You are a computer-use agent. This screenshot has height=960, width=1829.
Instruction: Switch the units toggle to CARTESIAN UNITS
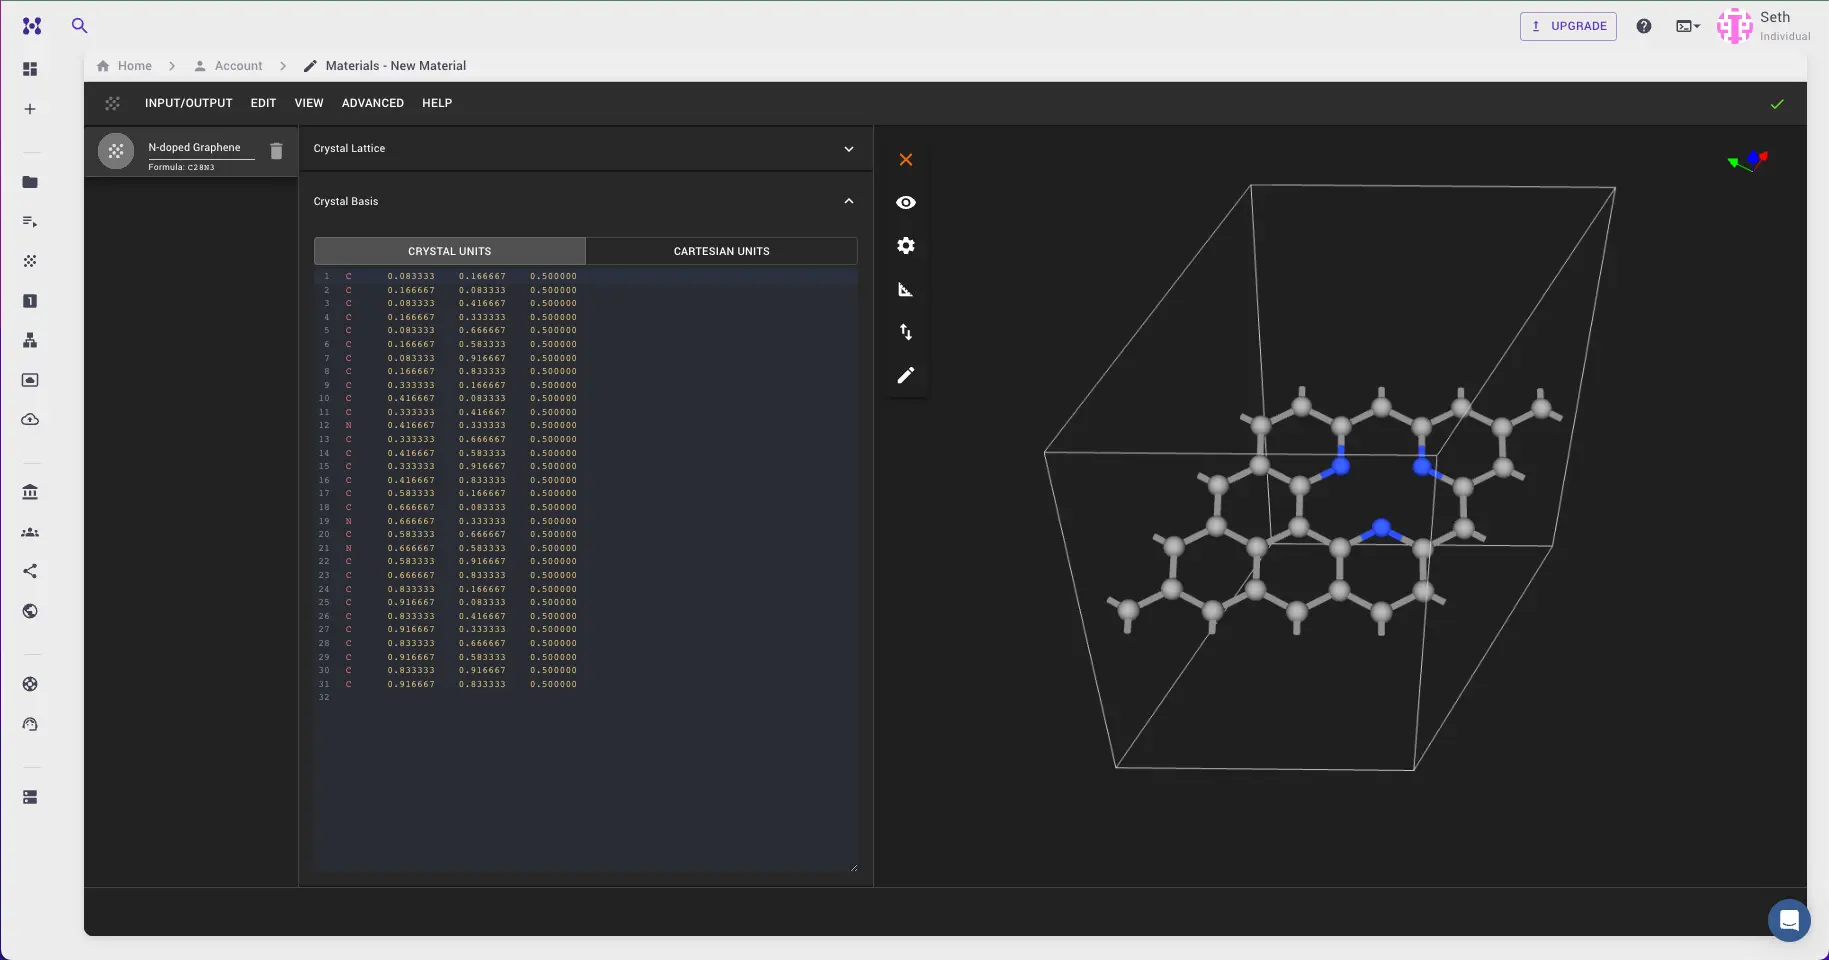[721, 251]
